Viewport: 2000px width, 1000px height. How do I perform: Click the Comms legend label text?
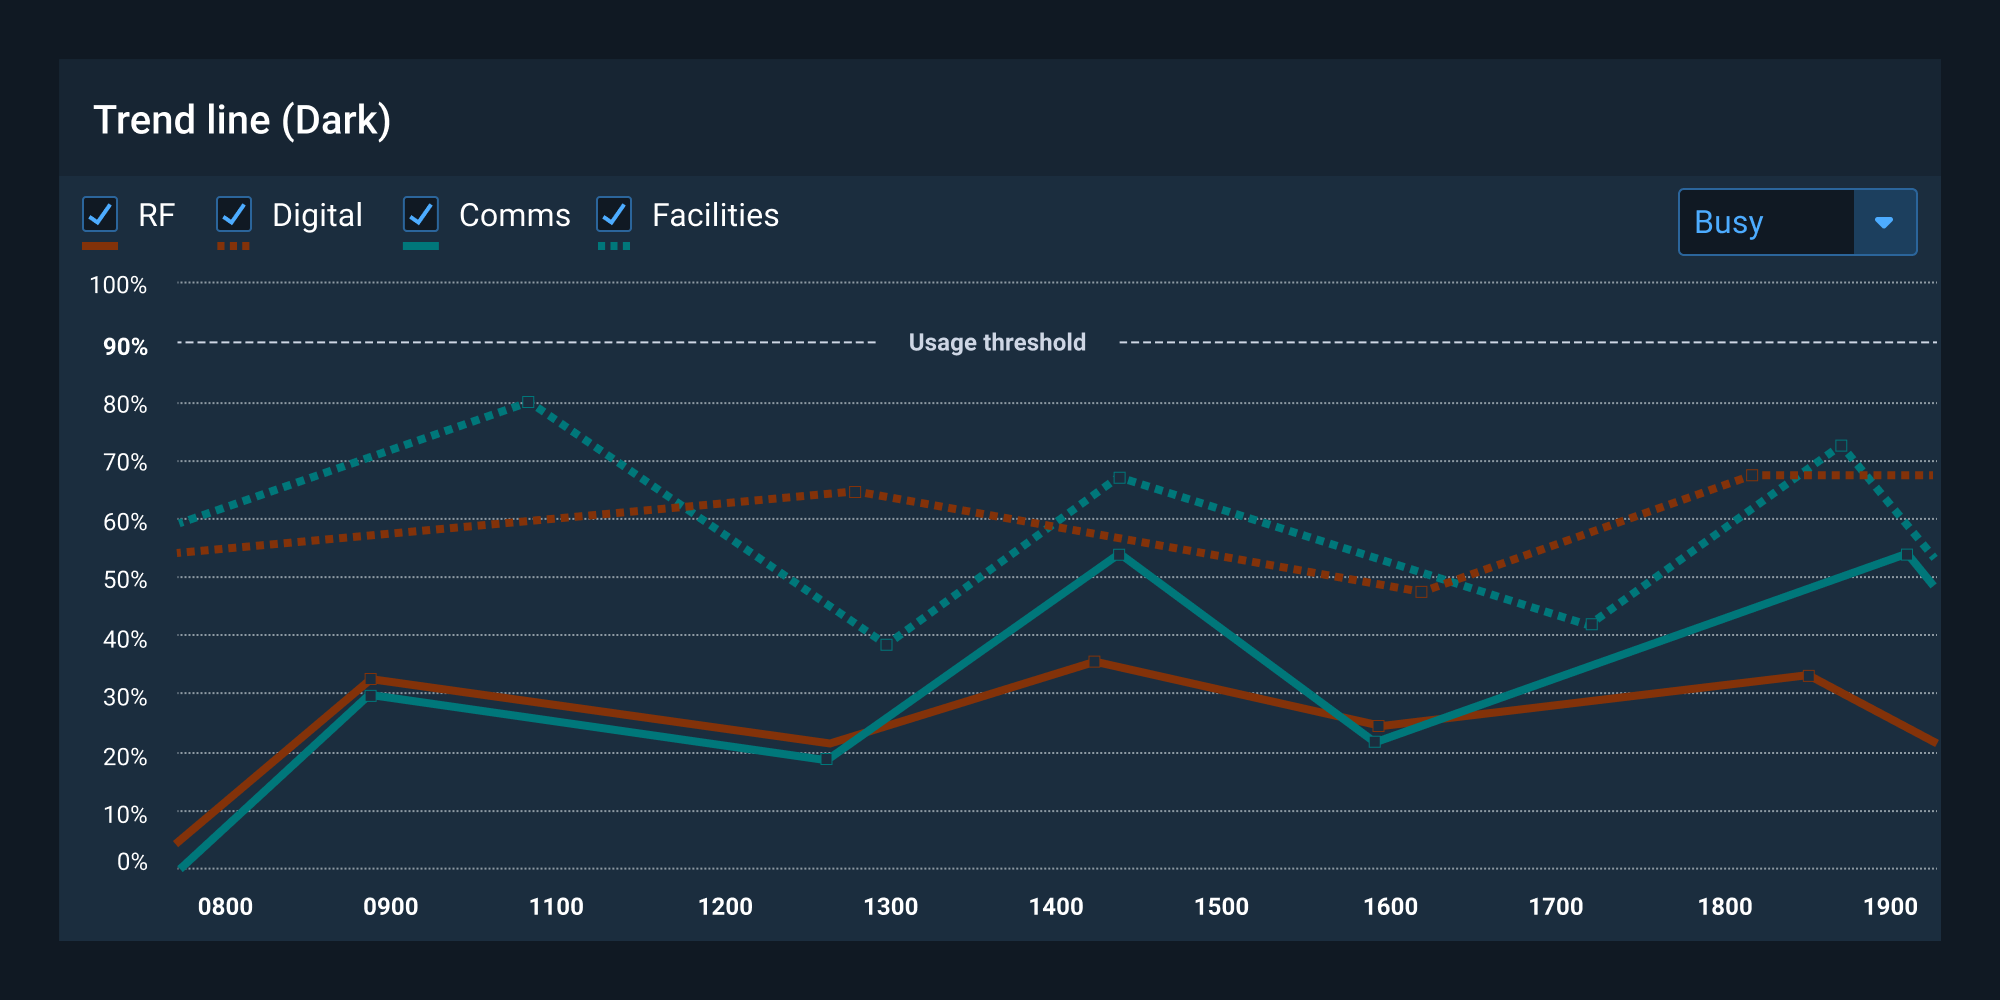coord(514,215)
